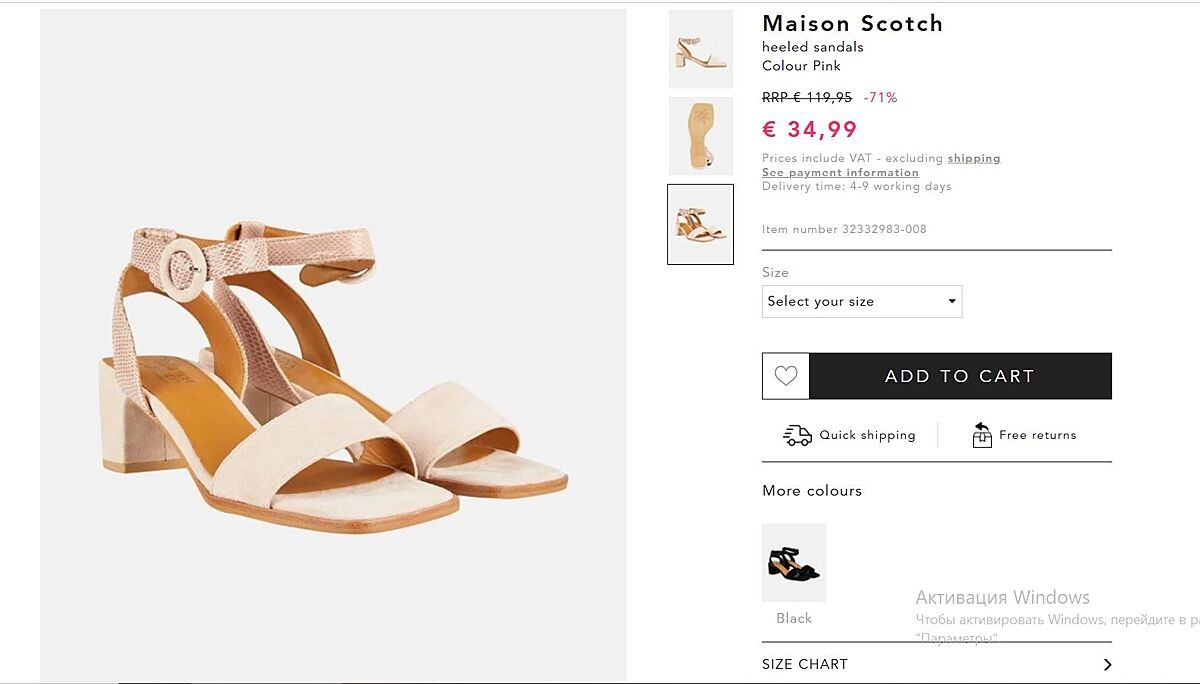The width and height of the screenshot is (1200, 684).
Task: View the selected pair thumbnail
Action: pyautogui.click(x=700, y=224)
